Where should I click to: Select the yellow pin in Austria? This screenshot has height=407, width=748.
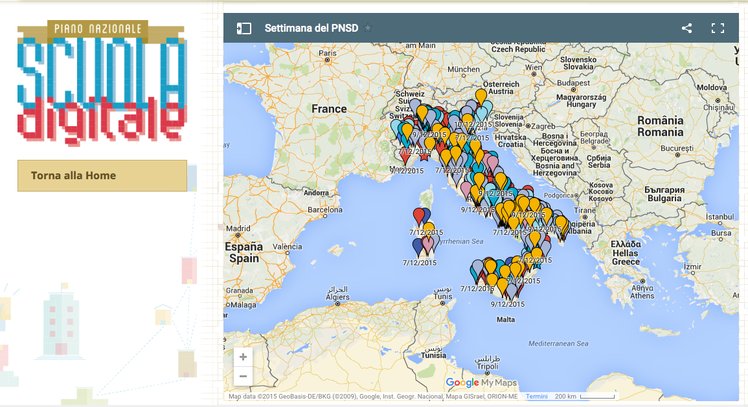481,96
